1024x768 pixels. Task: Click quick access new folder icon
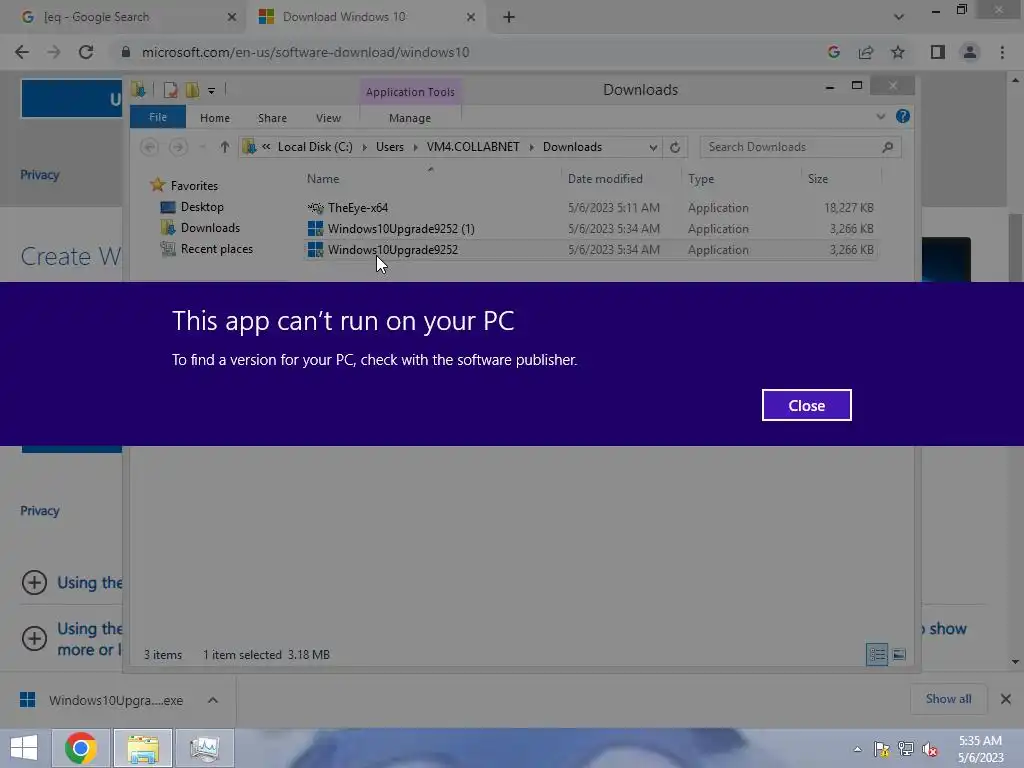coord(192,89)
